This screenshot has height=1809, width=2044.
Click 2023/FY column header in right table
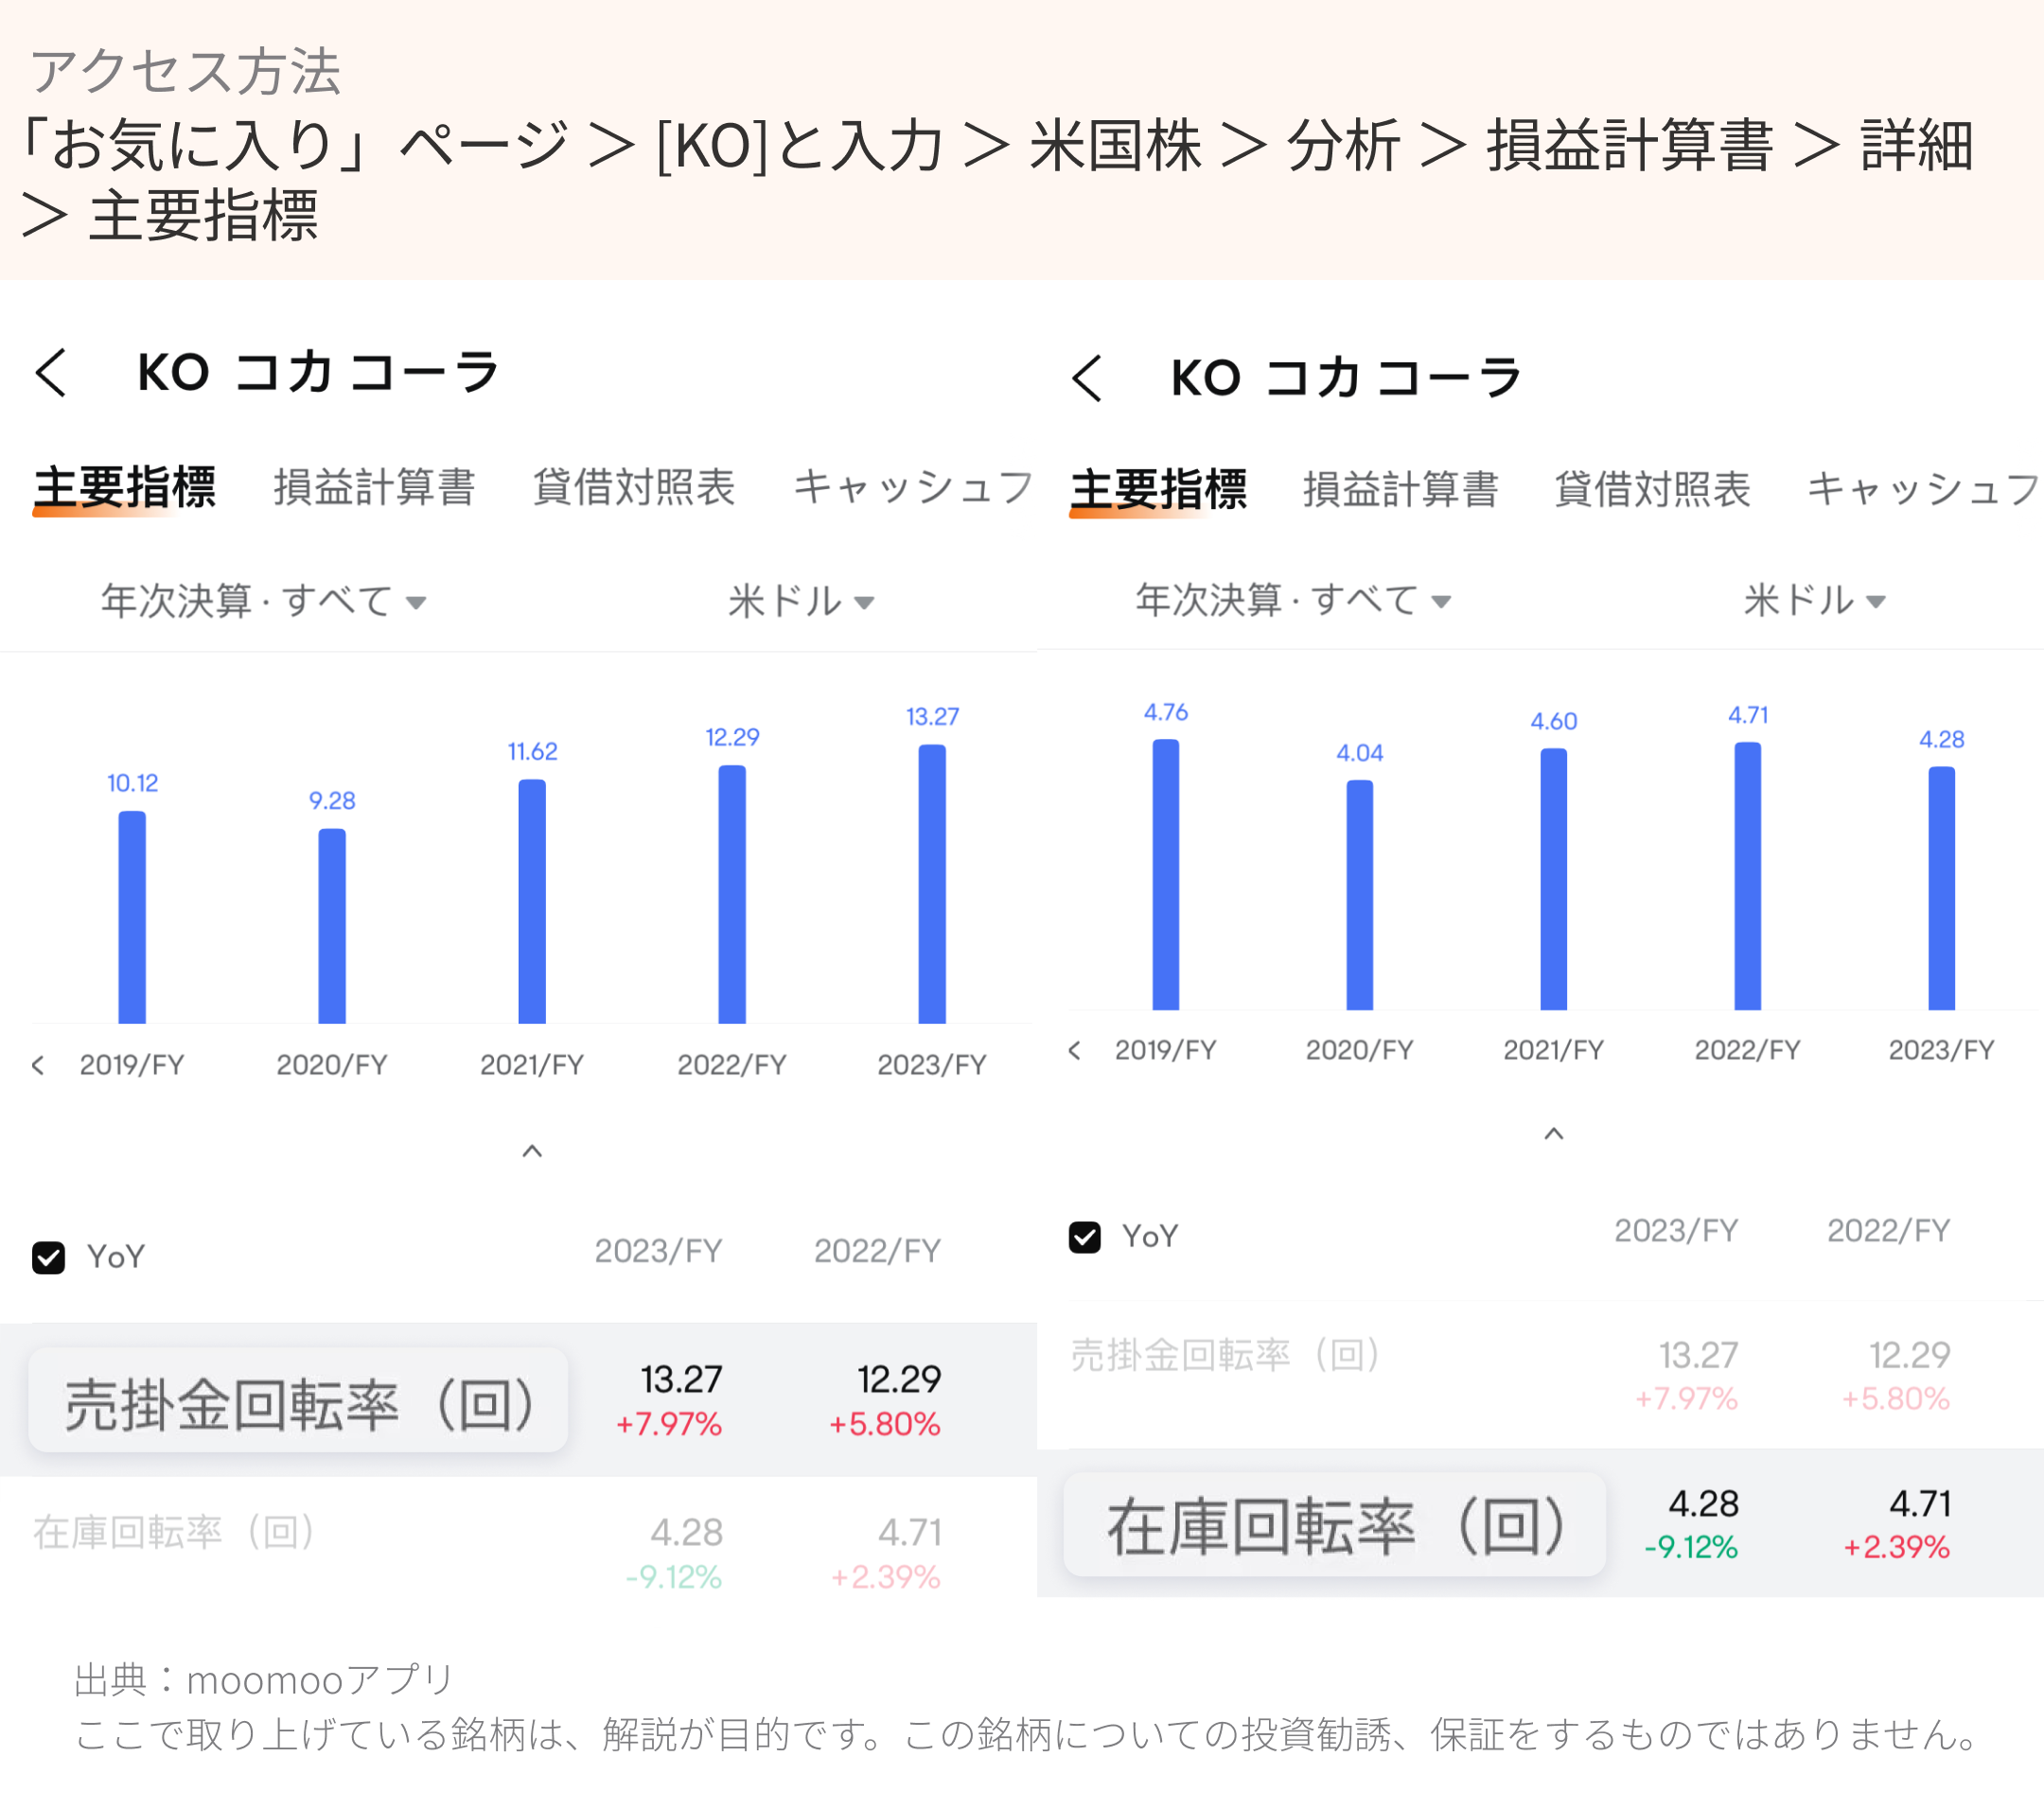tap(1676, 1230)
